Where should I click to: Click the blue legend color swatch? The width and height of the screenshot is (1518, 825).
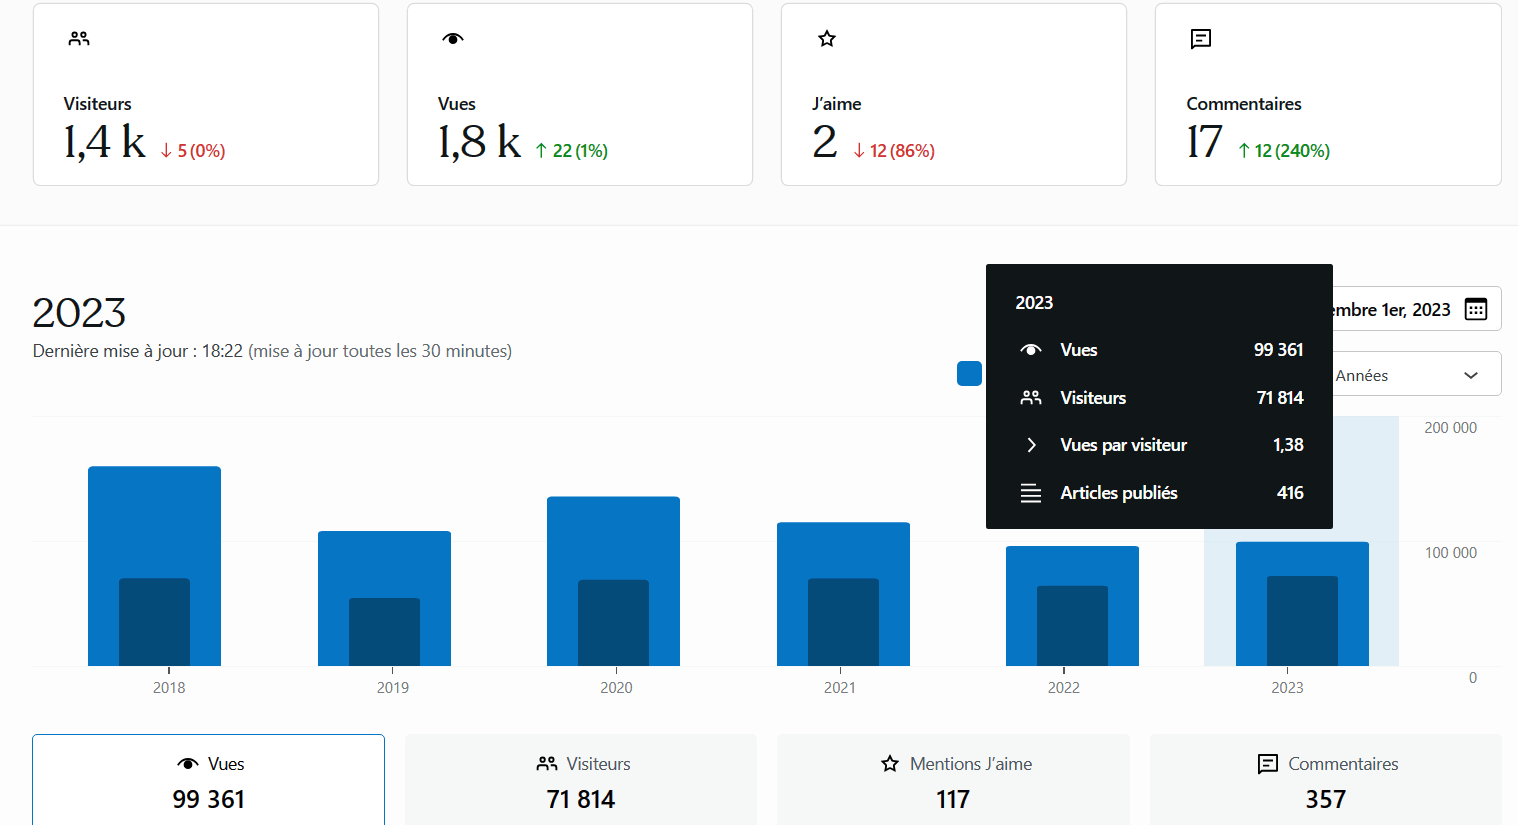[969, 373]
